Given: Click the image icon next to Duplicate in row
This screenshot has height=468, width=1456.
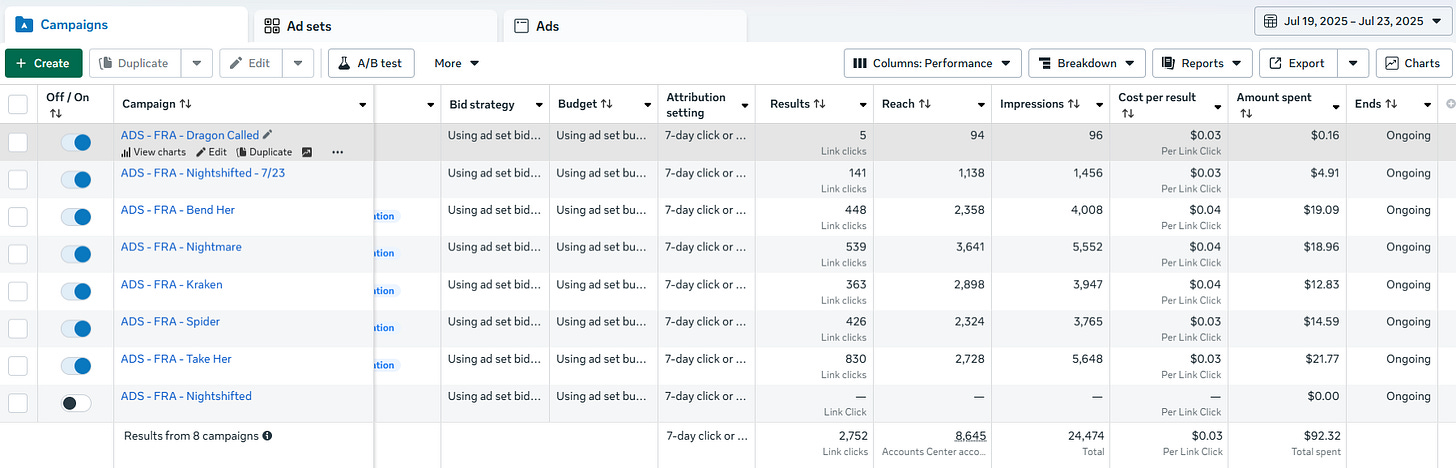Looking at the screenshot, I should [307, 152].
